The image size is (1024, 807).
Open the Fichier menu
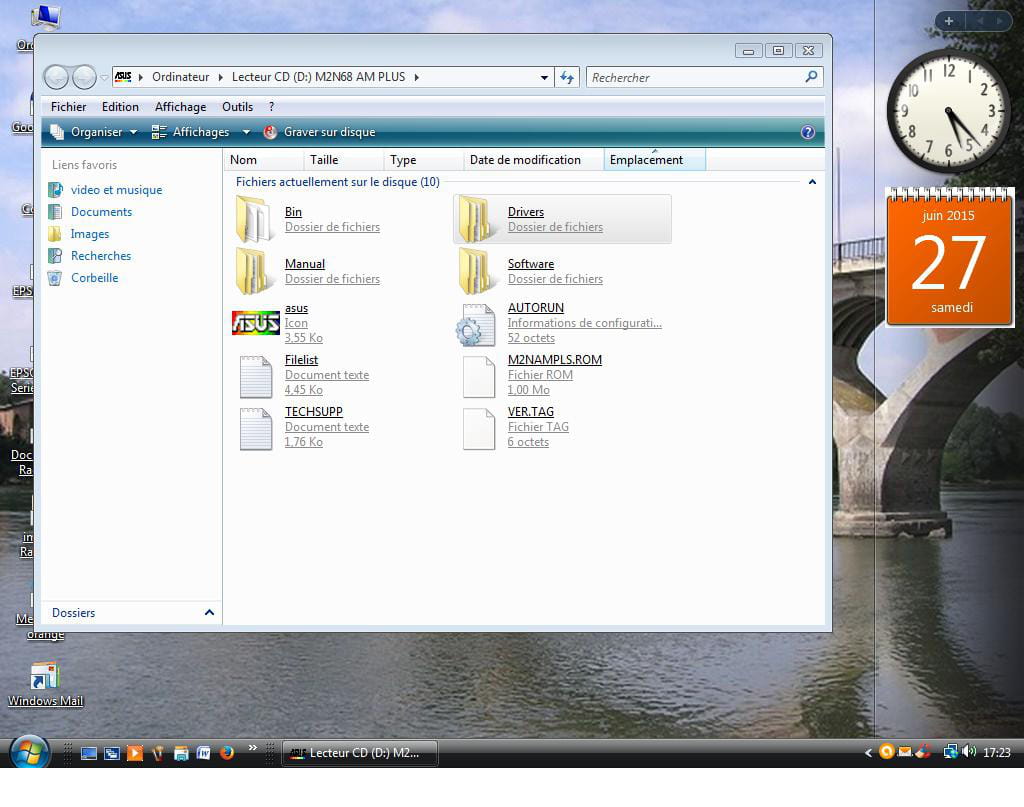[69, 107]
